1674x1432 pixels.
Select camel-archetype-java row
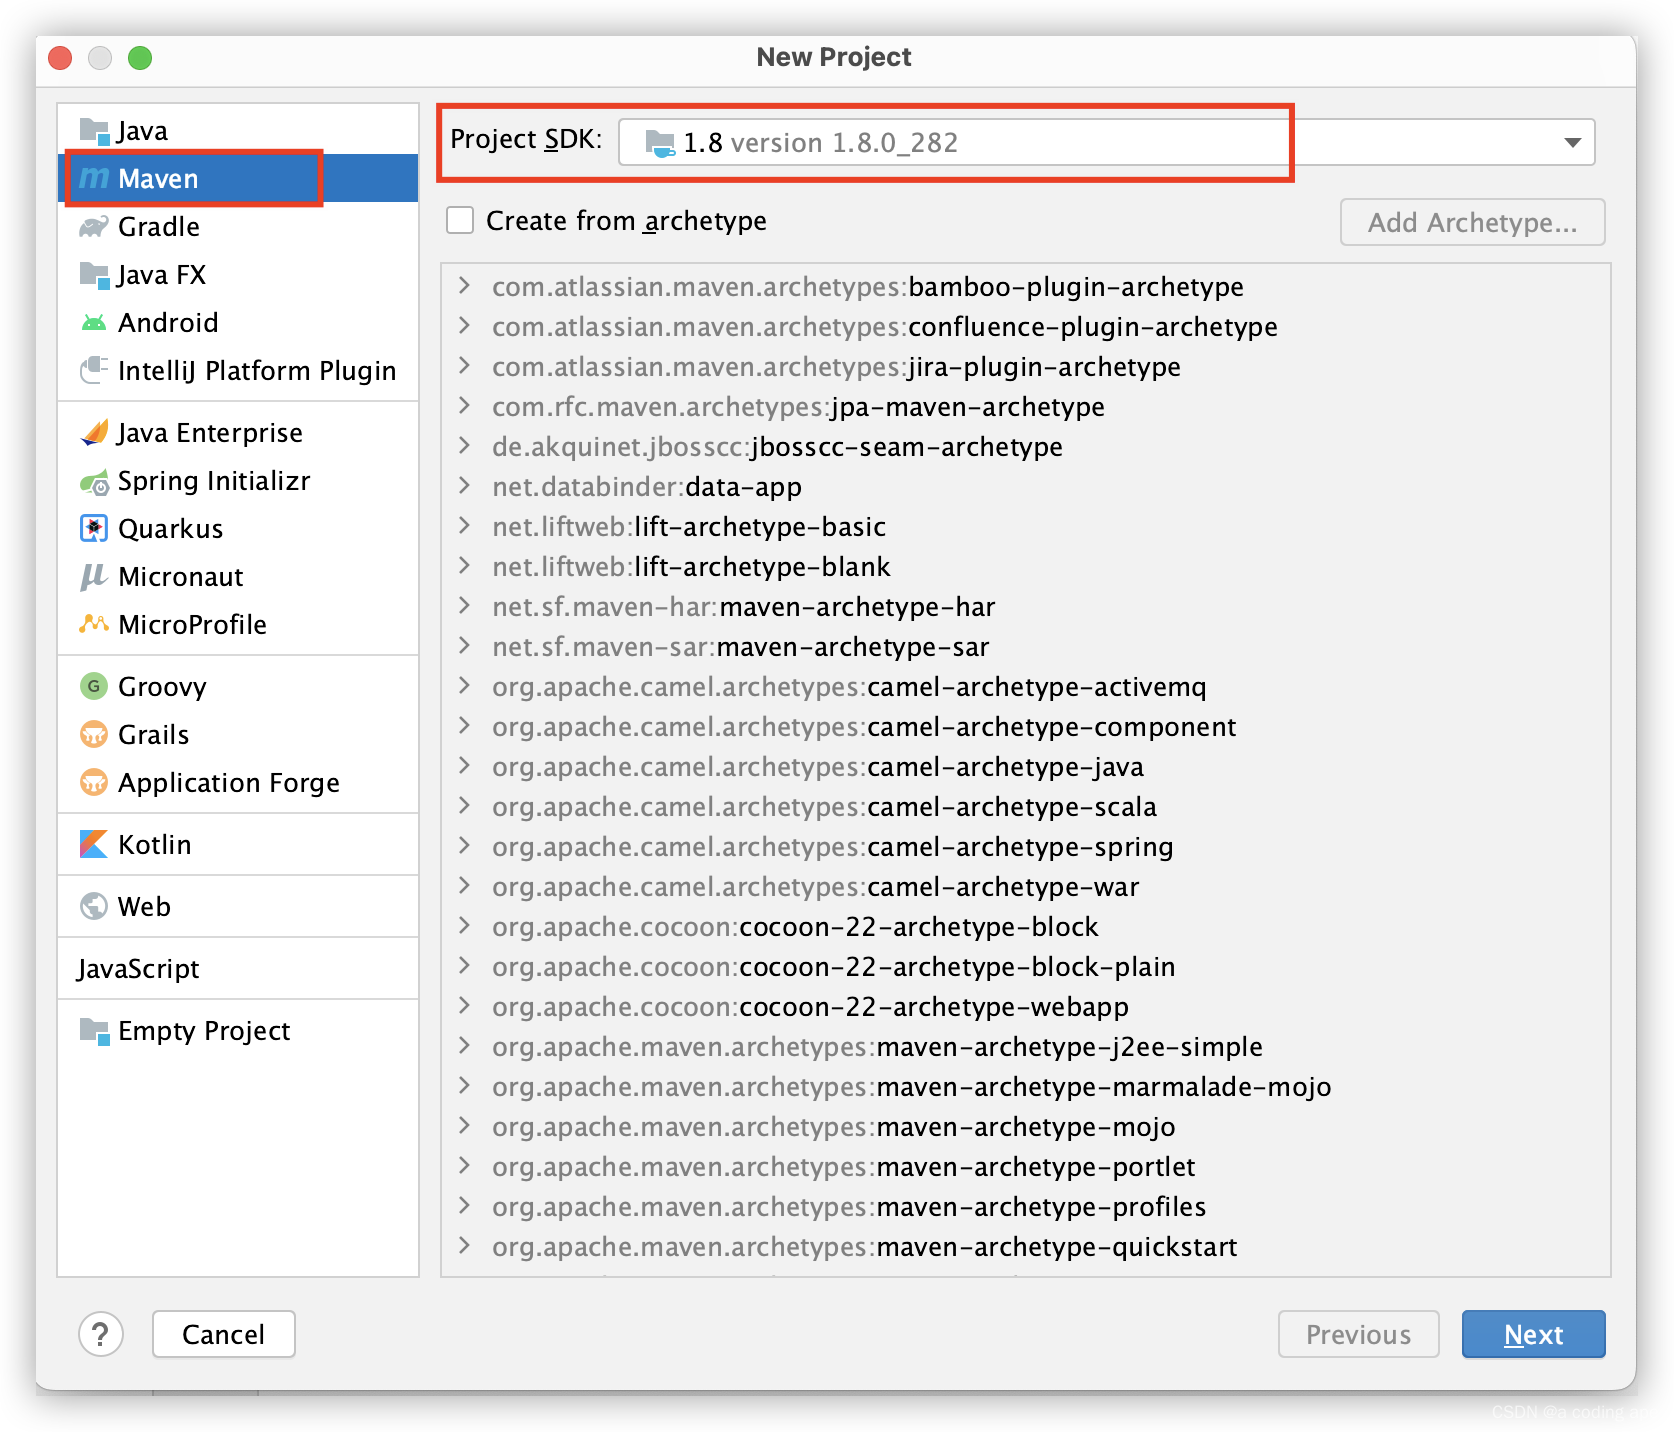1026,767
